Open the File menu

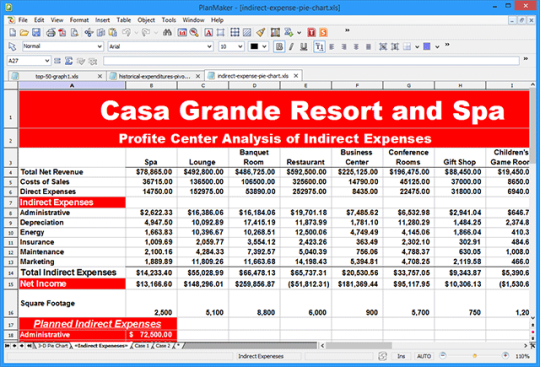point(23,20)
